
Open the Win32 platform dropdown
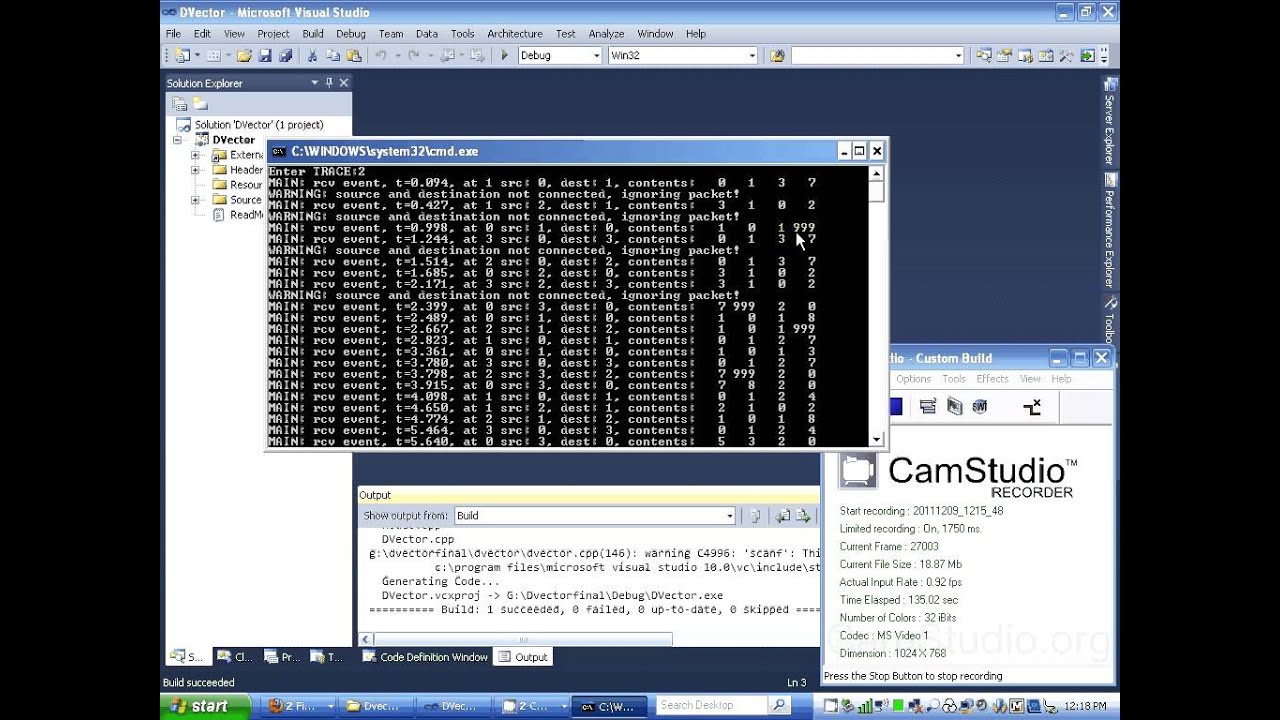coord(752,56)
